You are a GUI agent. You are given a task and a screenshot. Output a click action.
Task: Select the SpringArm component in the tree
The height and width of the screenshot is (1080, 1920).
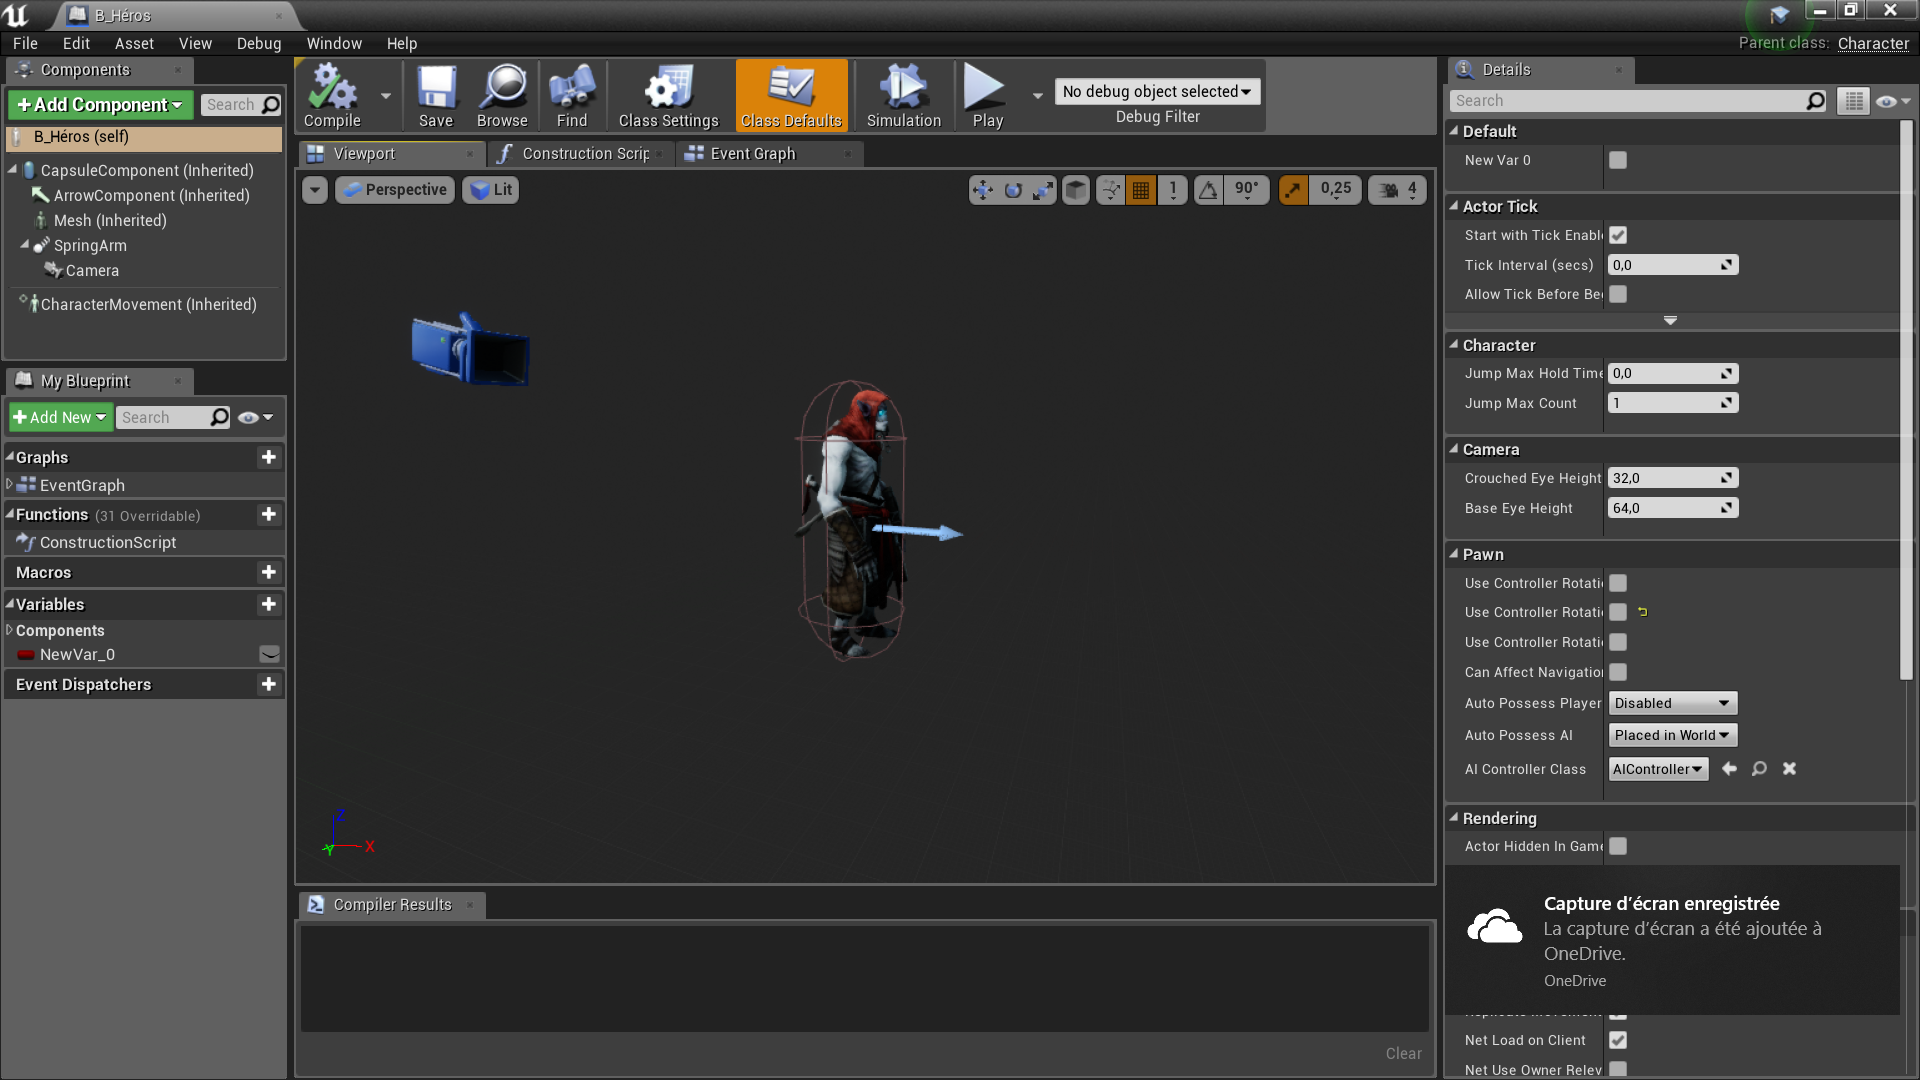tap(89, 245)
